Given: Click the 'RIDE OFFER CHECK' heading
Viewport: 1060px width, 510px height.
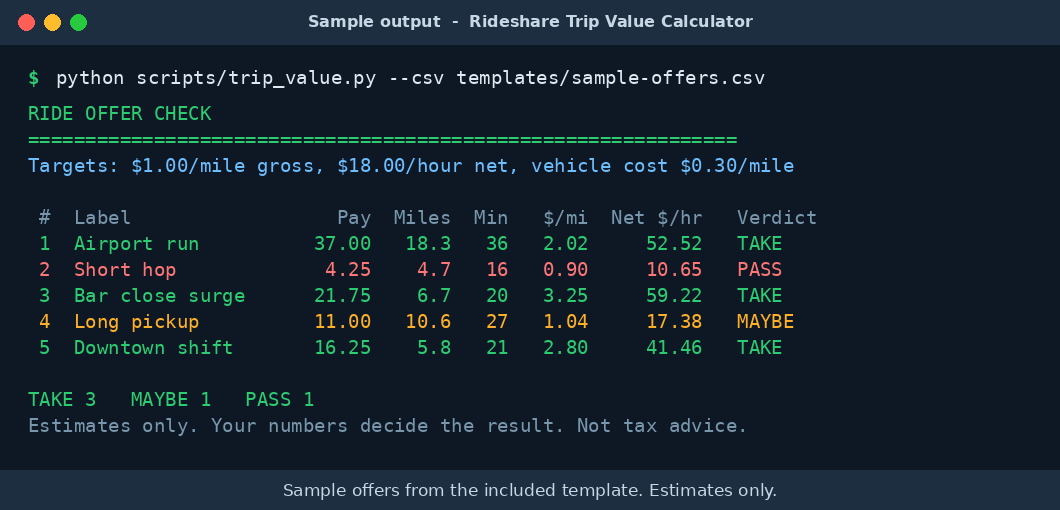Looking at the screenshot, I should click(x=120, y=114).
